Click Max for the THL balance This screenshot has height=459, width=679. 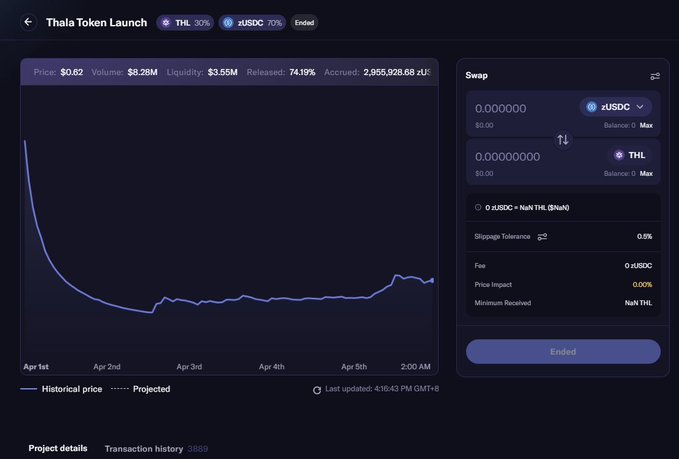tap(646, 173)
